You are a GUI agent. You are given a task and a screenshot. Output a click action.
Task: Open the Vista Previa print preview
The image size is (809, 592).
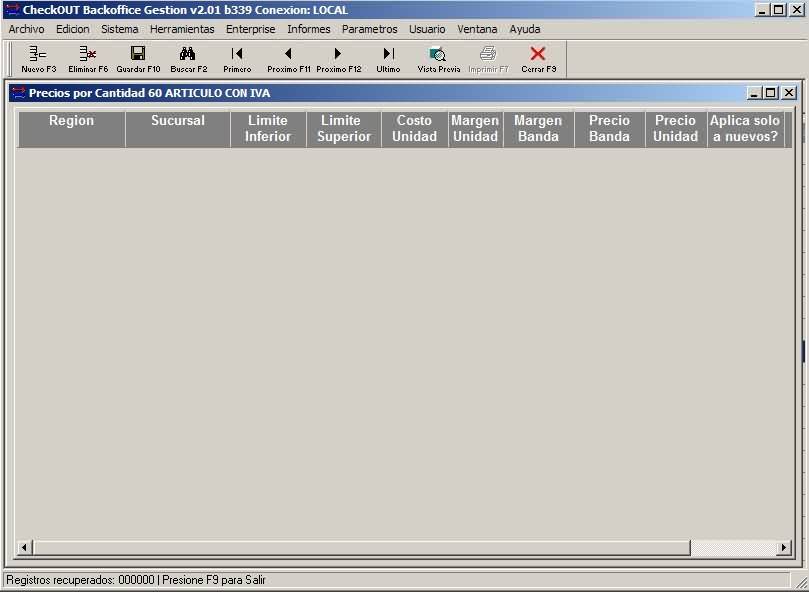tap(438, 54)
